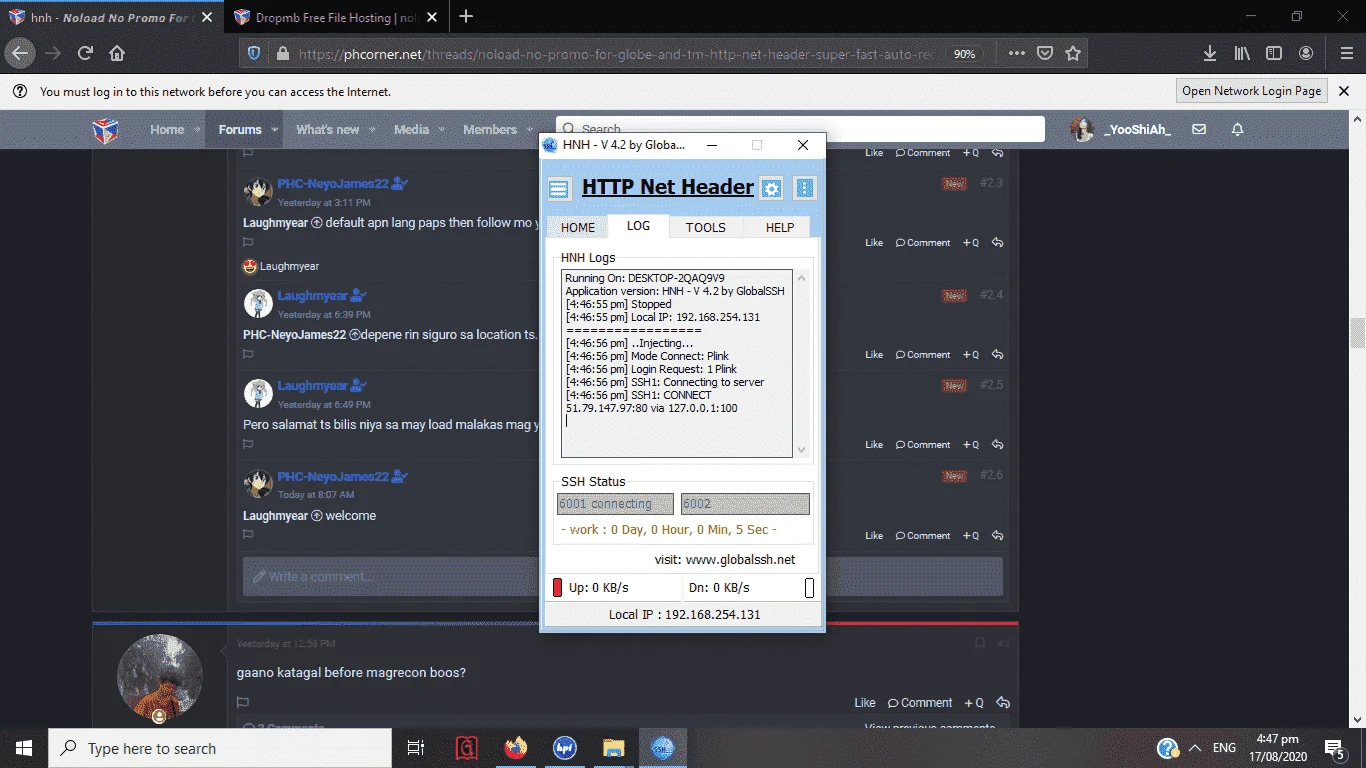
Task: Click HTTP Net Header title link
Action: click(668, 187)
